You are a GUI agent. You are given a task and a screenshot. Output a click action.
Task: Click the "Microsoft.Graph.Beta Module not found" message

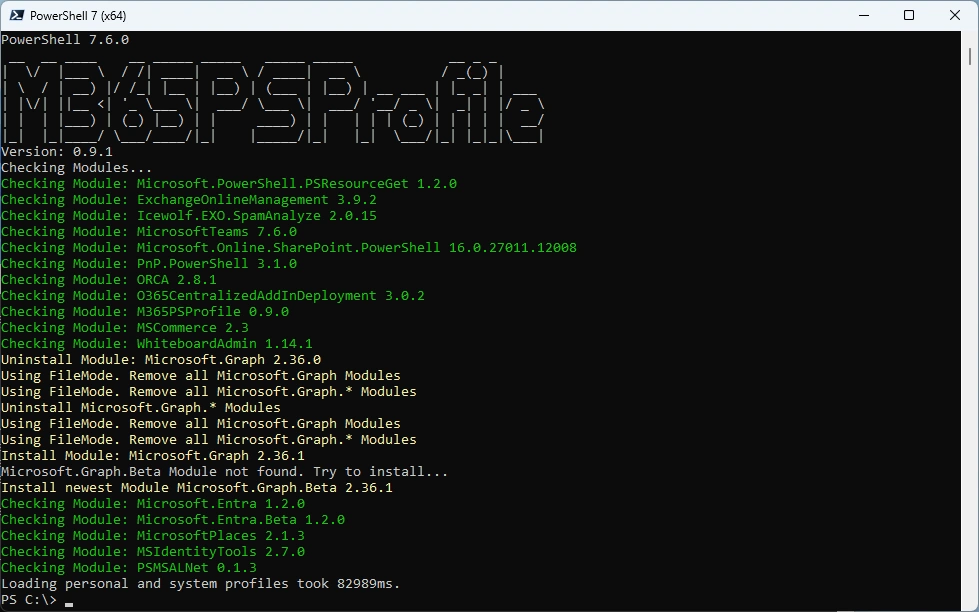pyautogui.click(x=224, y=472)
